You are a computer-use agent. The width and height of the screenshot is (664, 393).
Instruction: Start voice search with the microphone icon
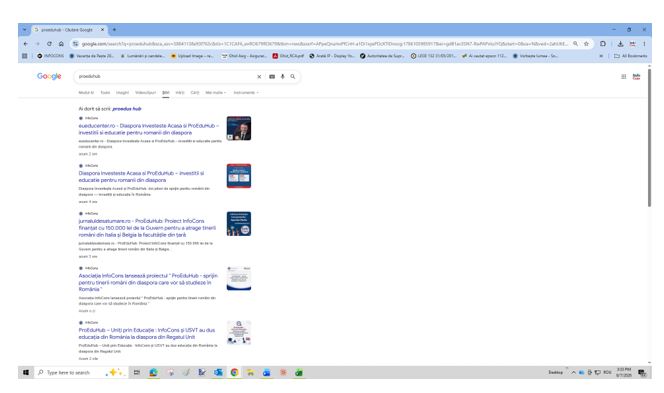[282, 77]
